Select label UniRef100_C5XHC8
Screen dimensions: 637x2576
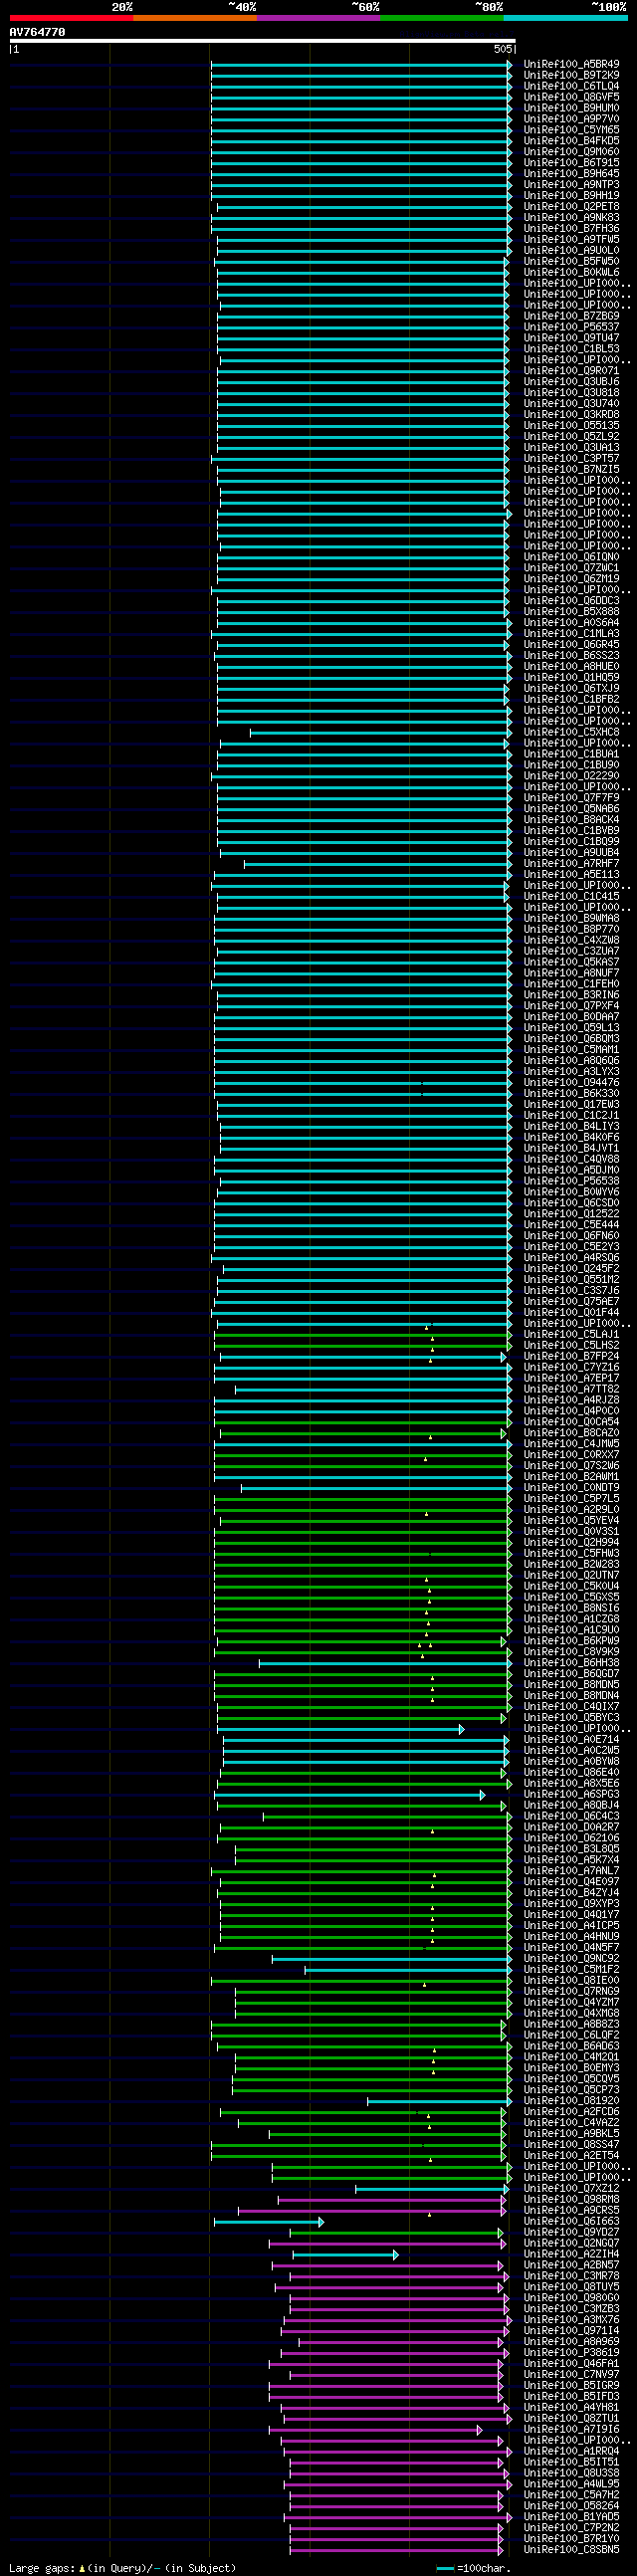coord(571,732)
